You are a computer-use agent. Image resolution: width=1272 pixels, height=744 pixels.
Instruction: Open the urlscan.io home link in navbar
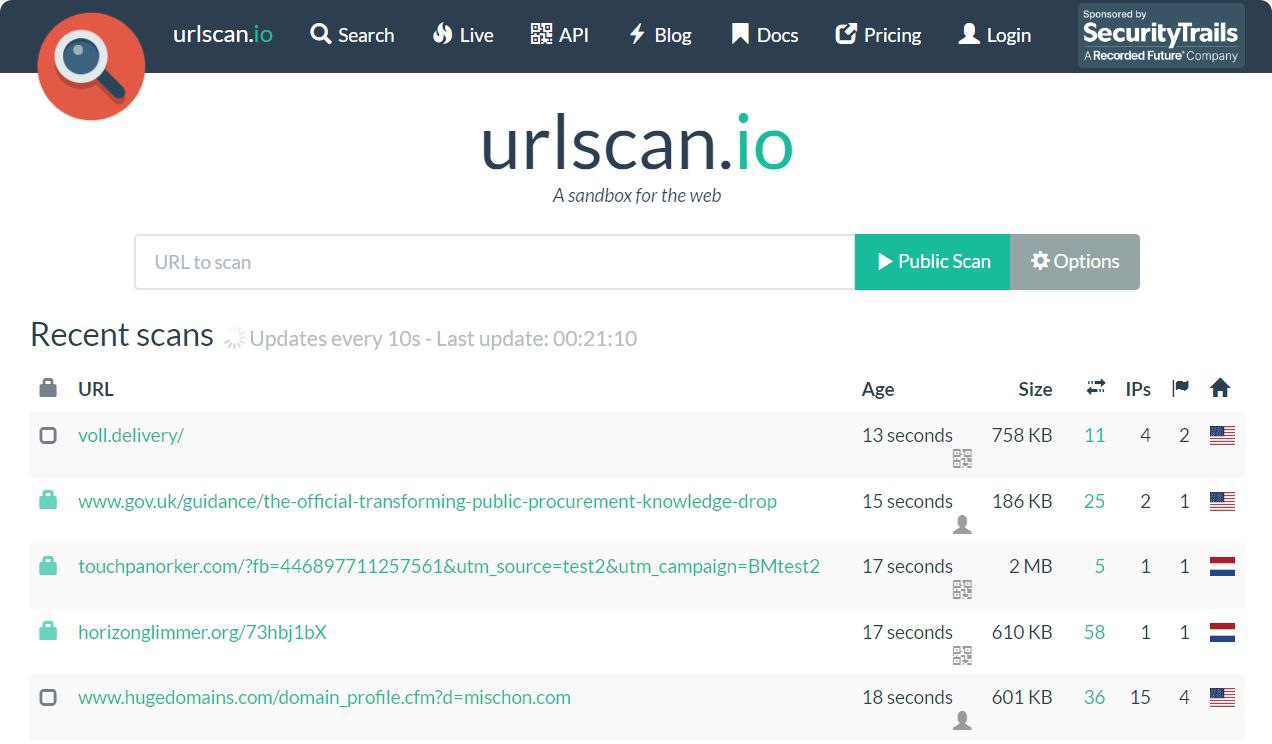(x=223, y=34)
